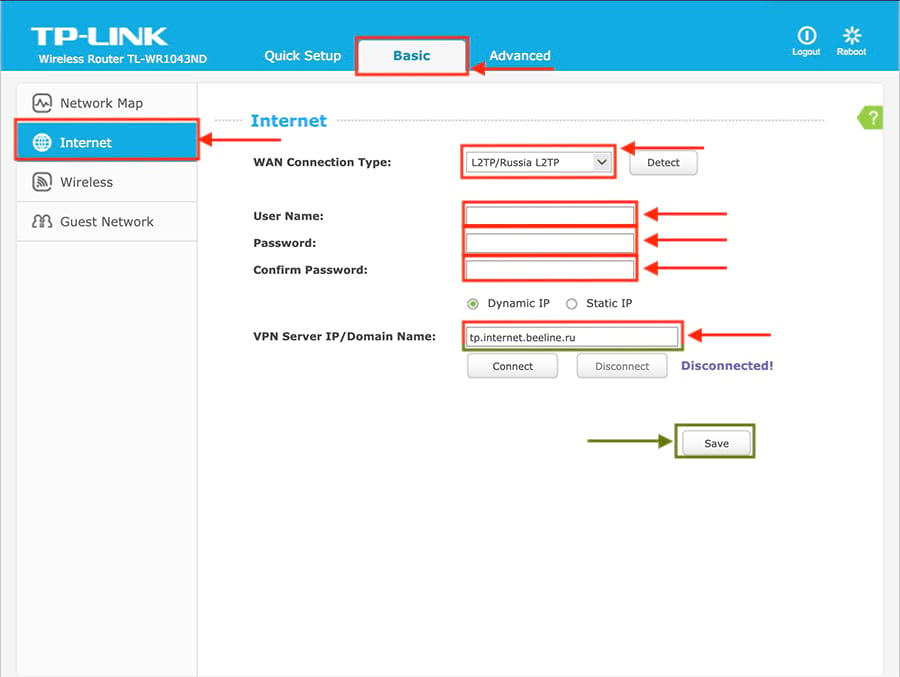Click the Network Map icon
The height and width of the screenshot is (677, 900).
click(x=42, y=103)
